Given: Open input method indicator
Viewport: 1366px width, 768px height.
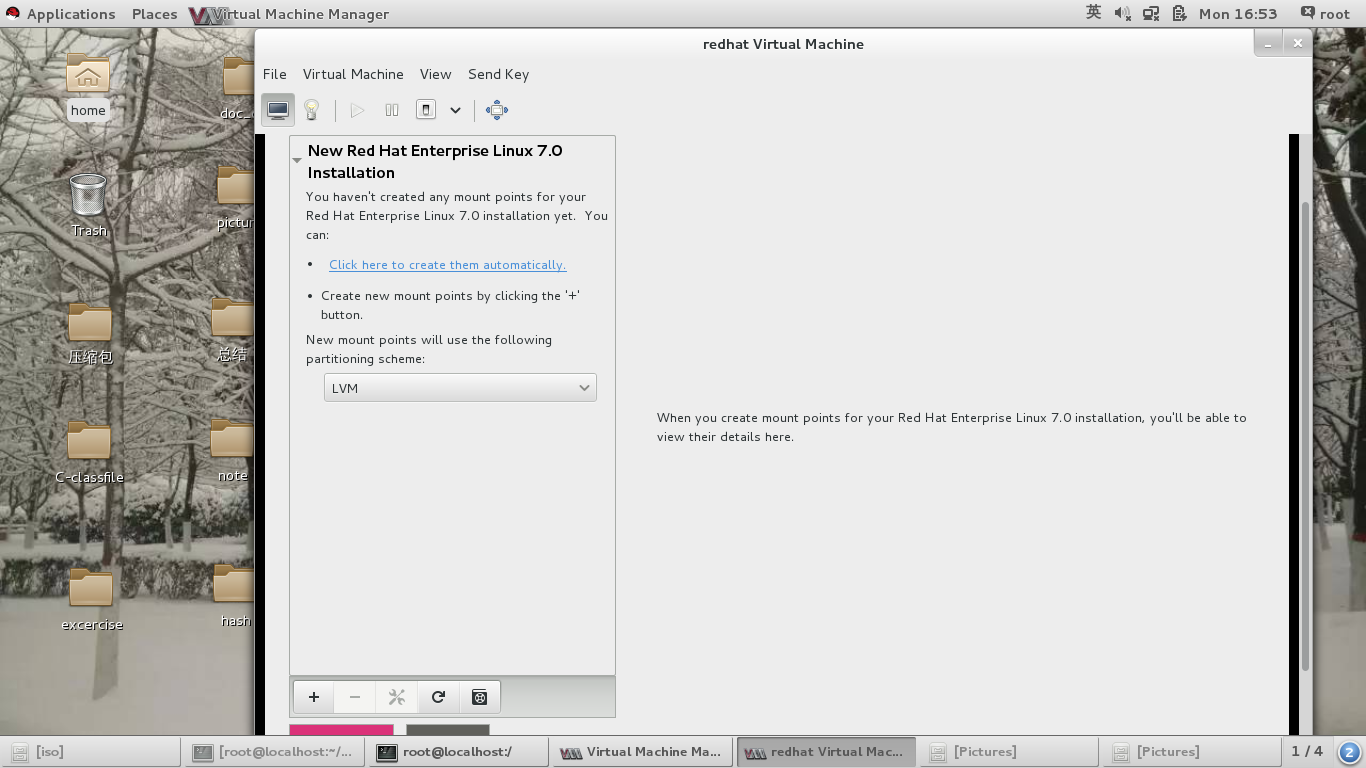Looking at the screenshot, I should [1093, 13].
